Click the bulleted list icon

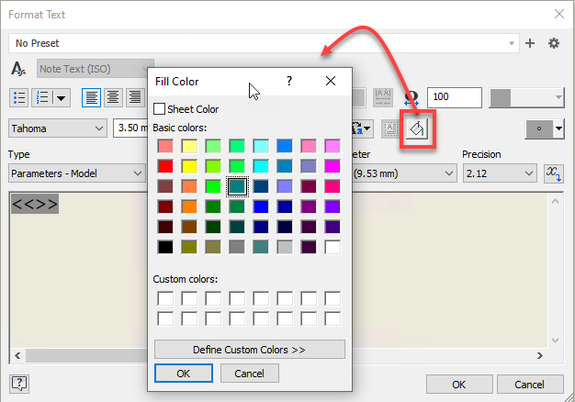pos(19,98)
